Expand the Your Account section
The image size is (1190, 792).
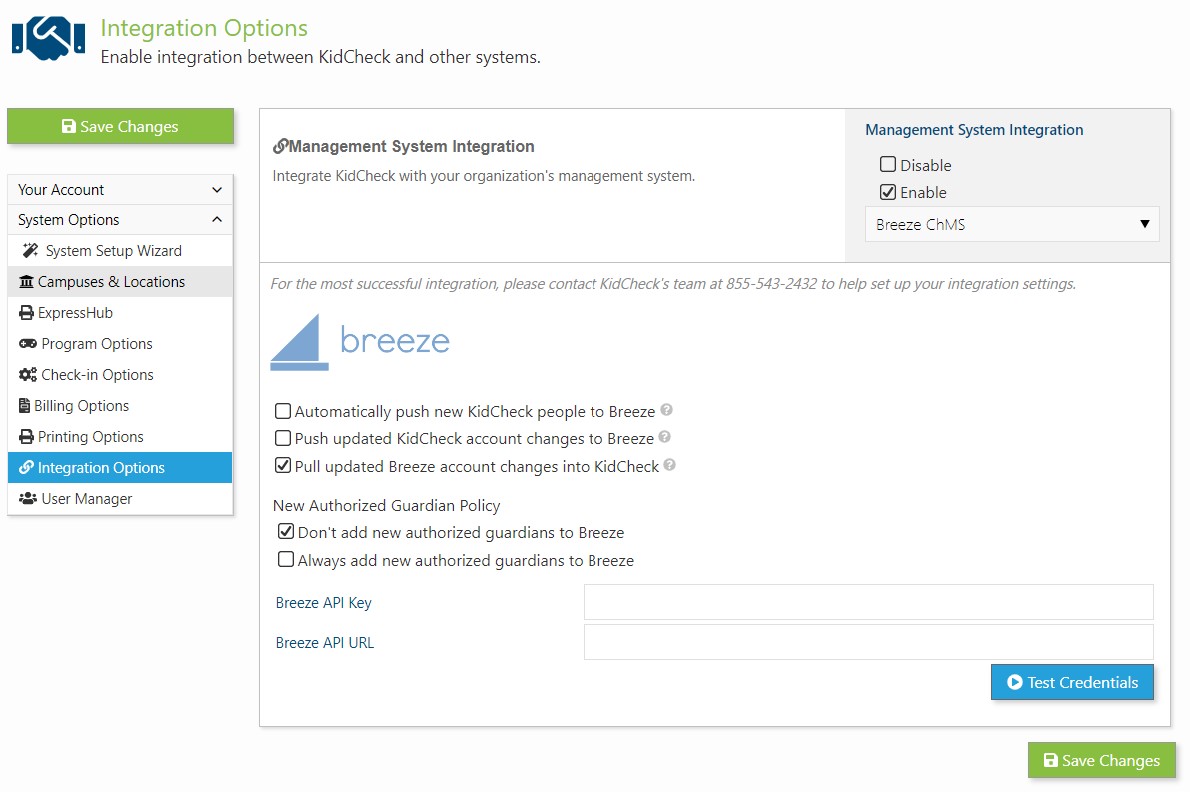[x=120, y=190]
